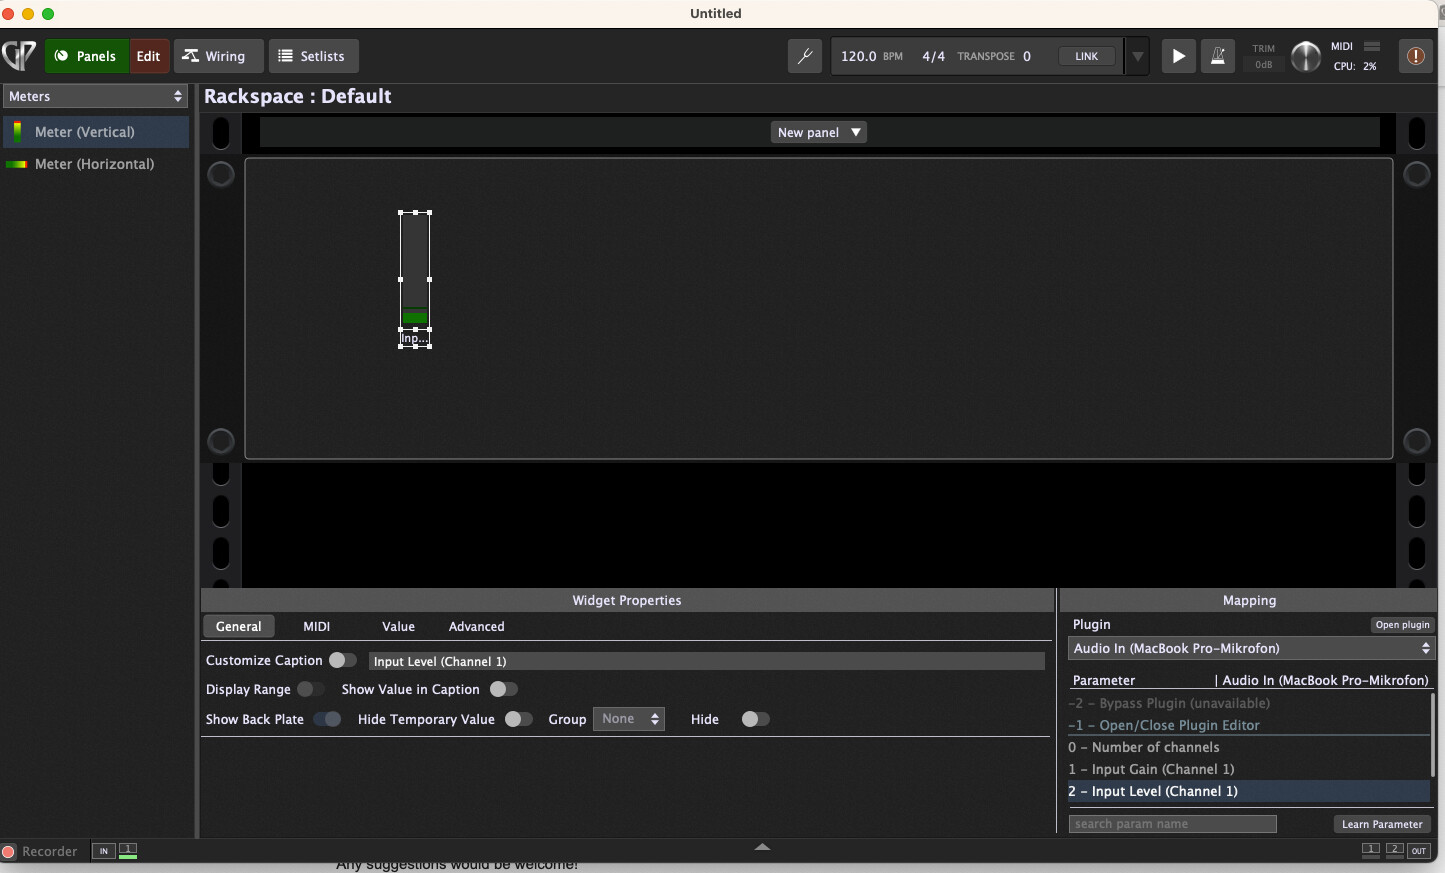
Task: Select Meter (Vertical) widget in list
Action: click(96, 132)
